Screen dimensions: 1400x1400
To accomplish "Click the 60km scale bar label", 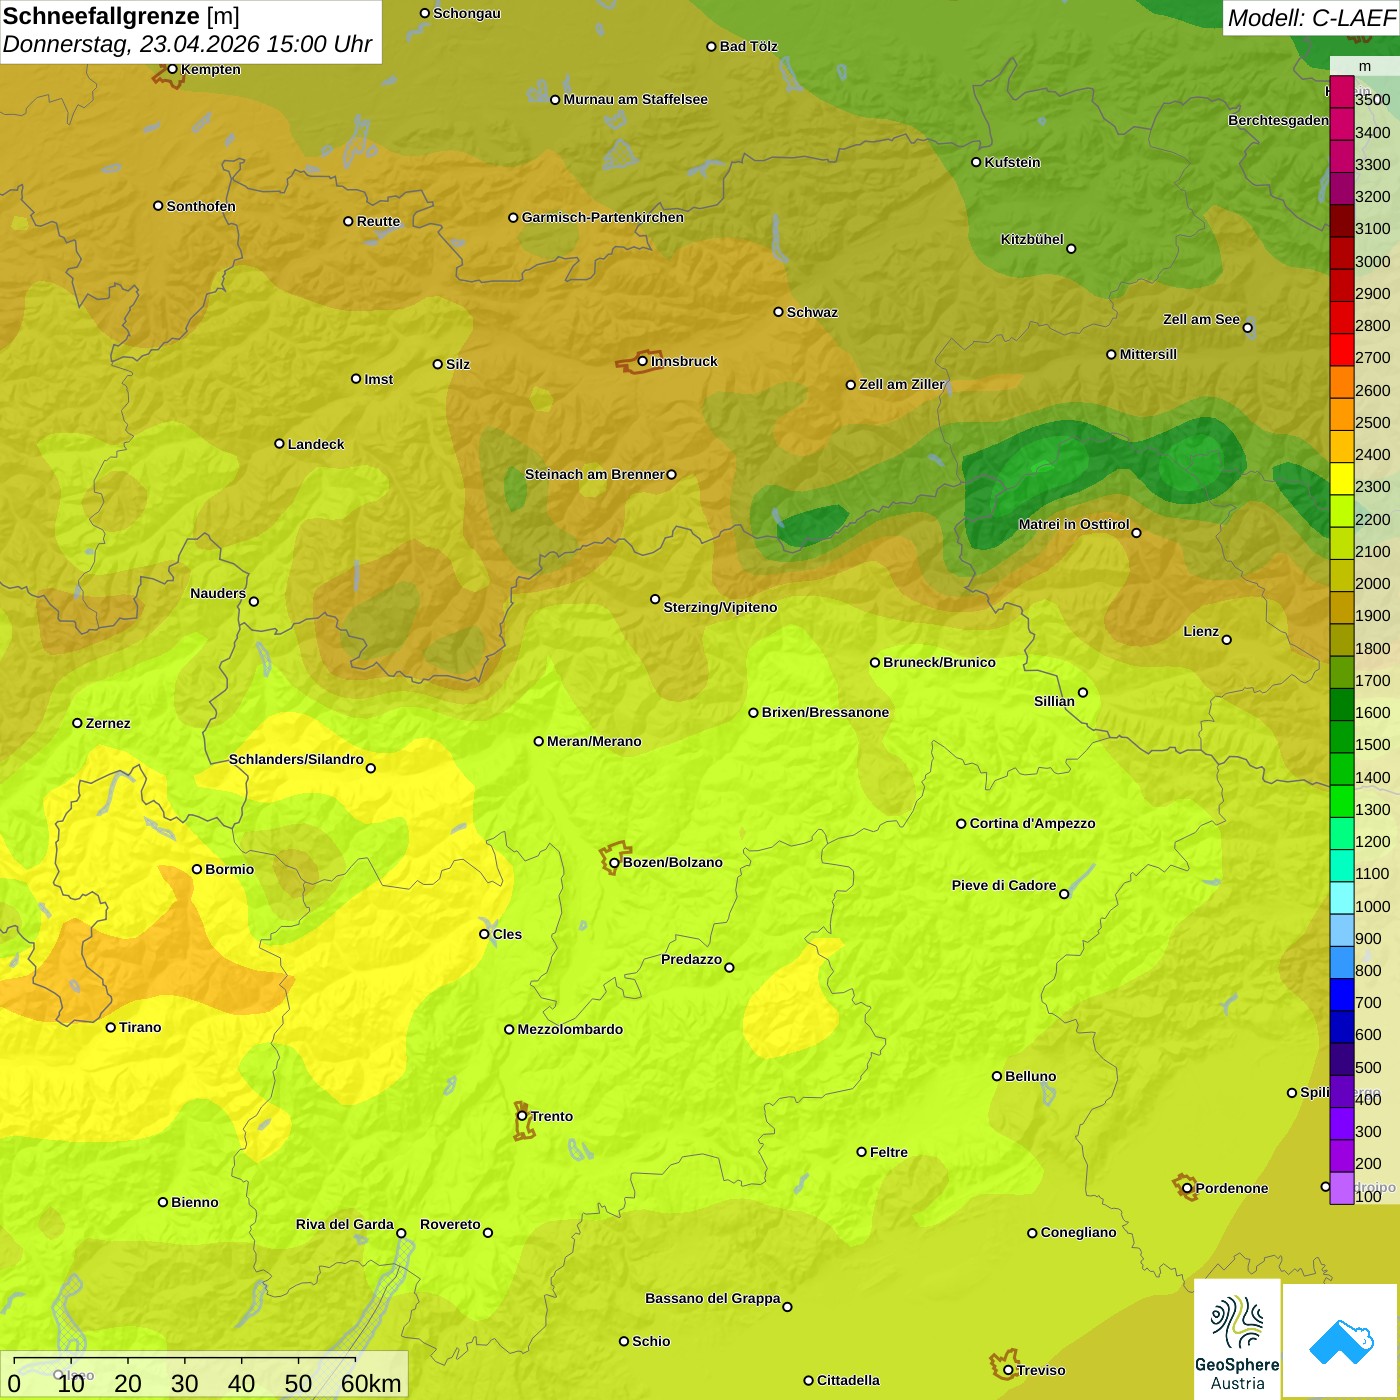I will point(371,1383).
